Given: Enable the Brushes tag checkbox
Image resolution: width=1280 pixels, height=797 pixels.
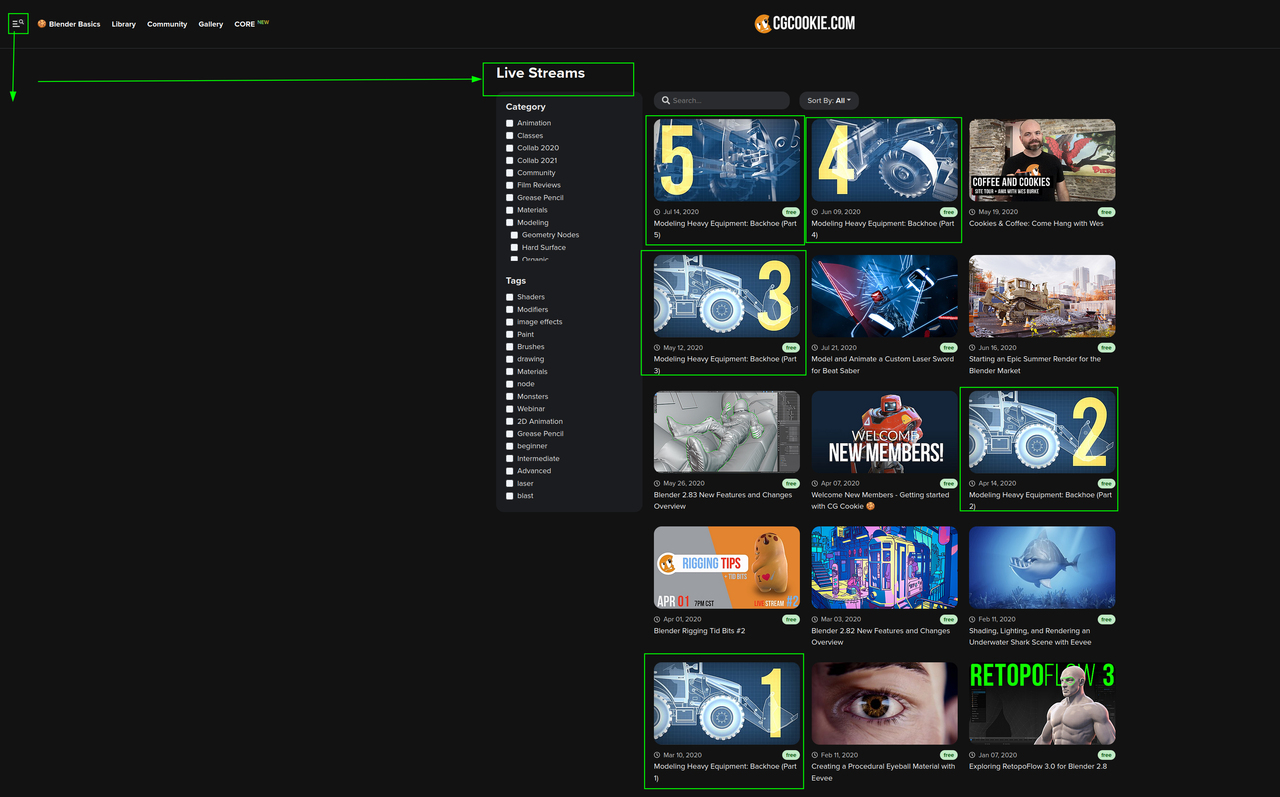Looking at the screenshot, I should click(510, 347).
